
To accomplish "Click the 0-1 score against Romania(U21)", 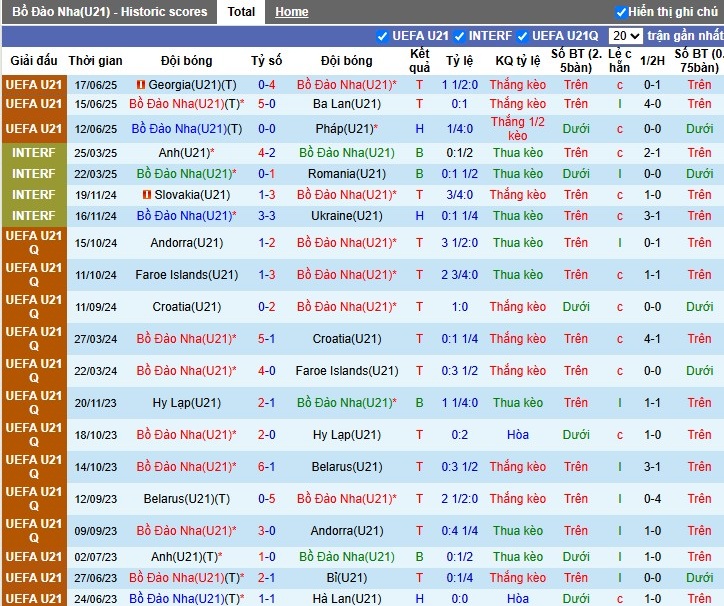I will click(266, 174).
